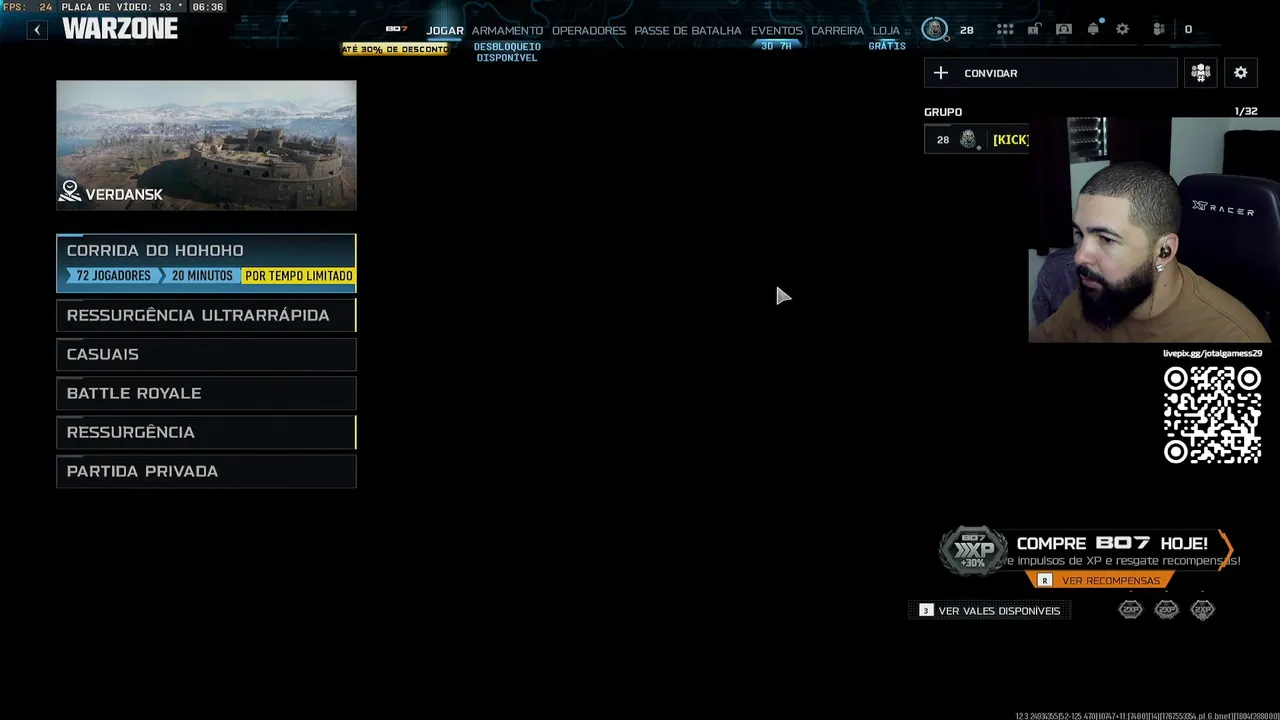
Task: Click the '20 MINUTOS' tag
Action: 201,276
